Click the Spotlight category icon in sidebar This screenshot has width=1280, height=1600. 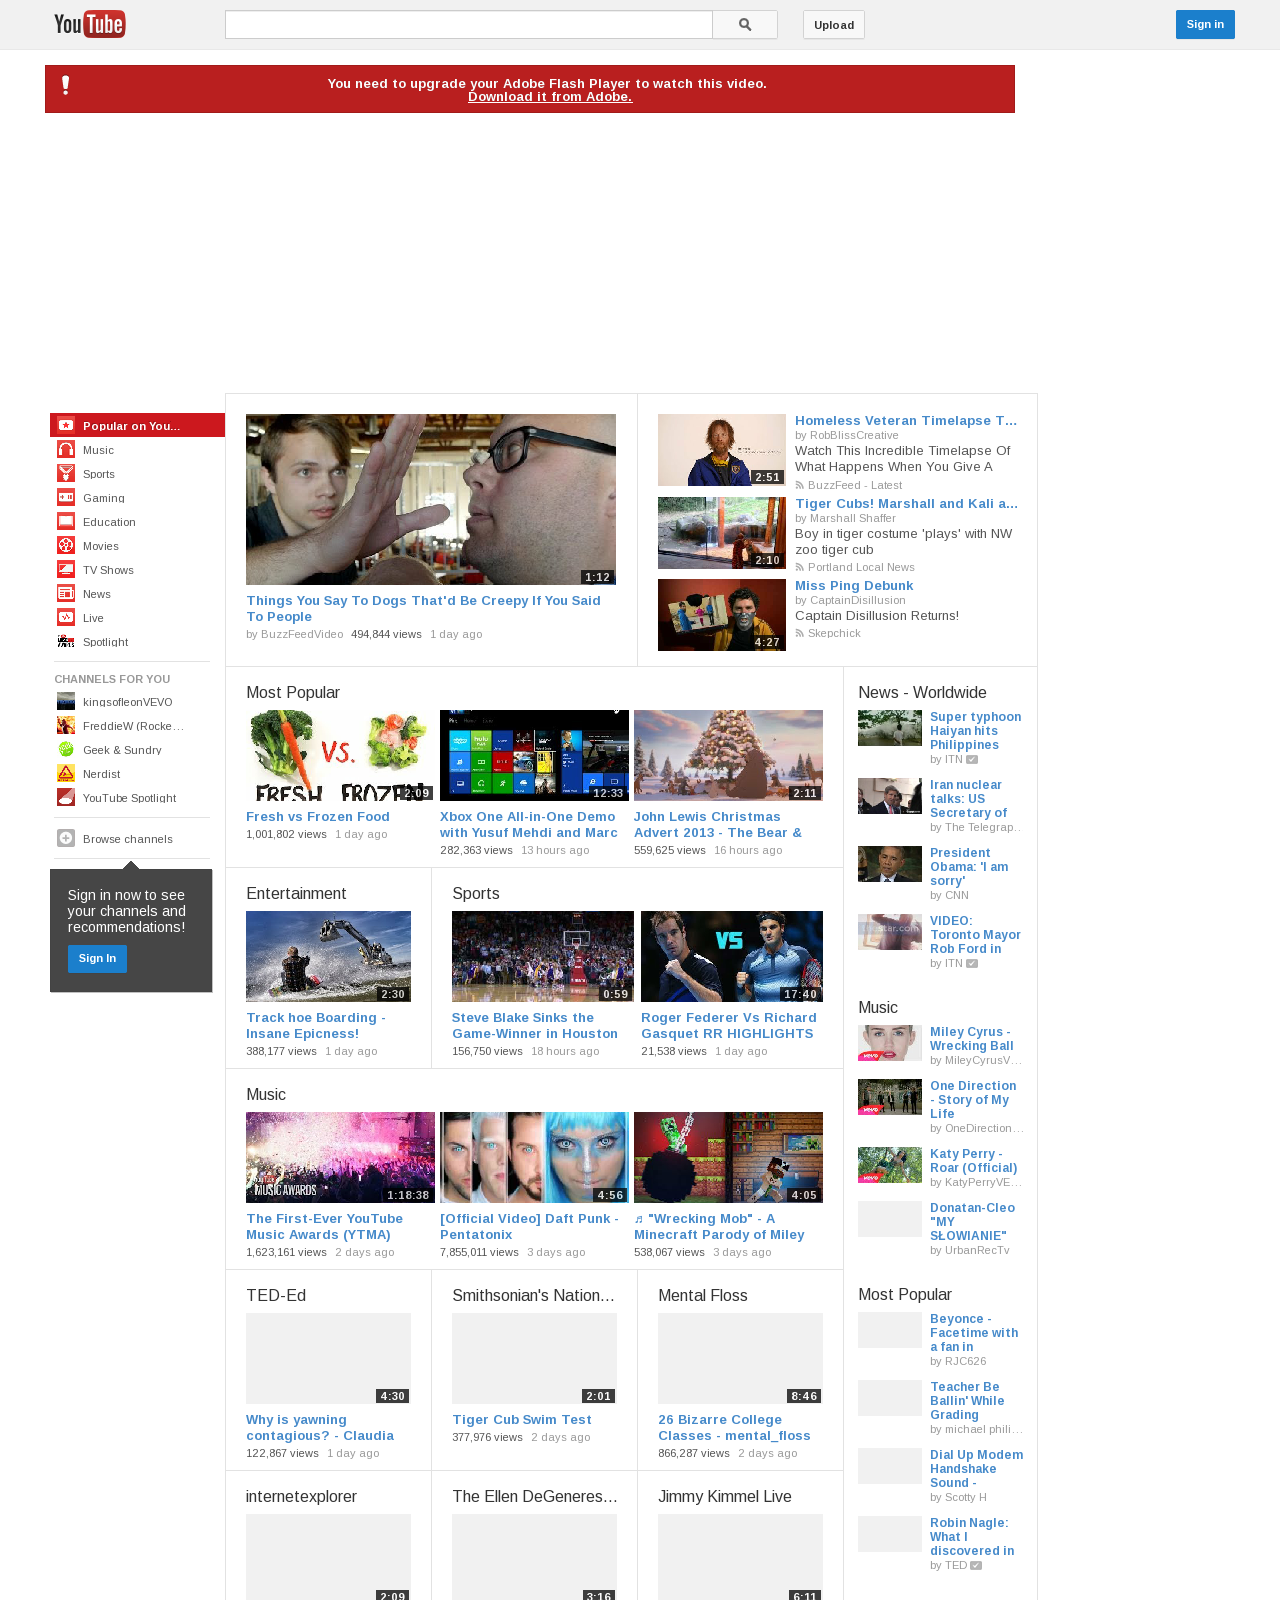(x=66, y=641)
